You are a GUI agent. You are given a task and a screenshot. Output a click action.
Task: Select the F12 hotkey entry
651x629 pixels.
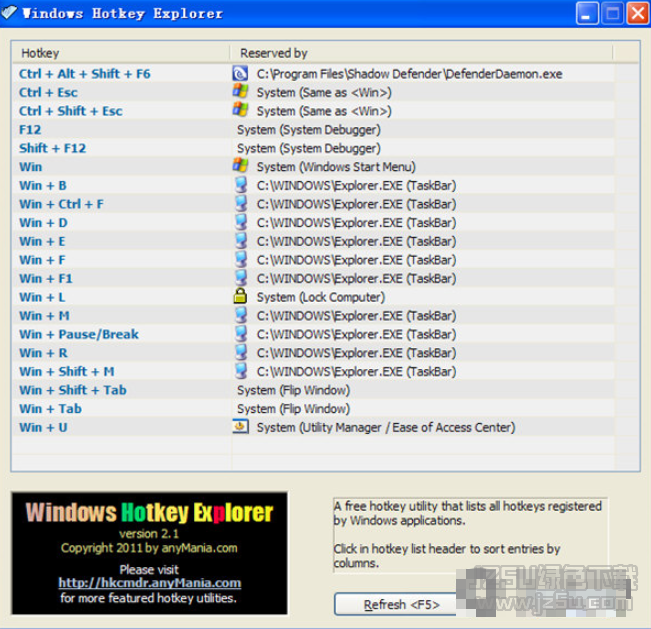30,130
